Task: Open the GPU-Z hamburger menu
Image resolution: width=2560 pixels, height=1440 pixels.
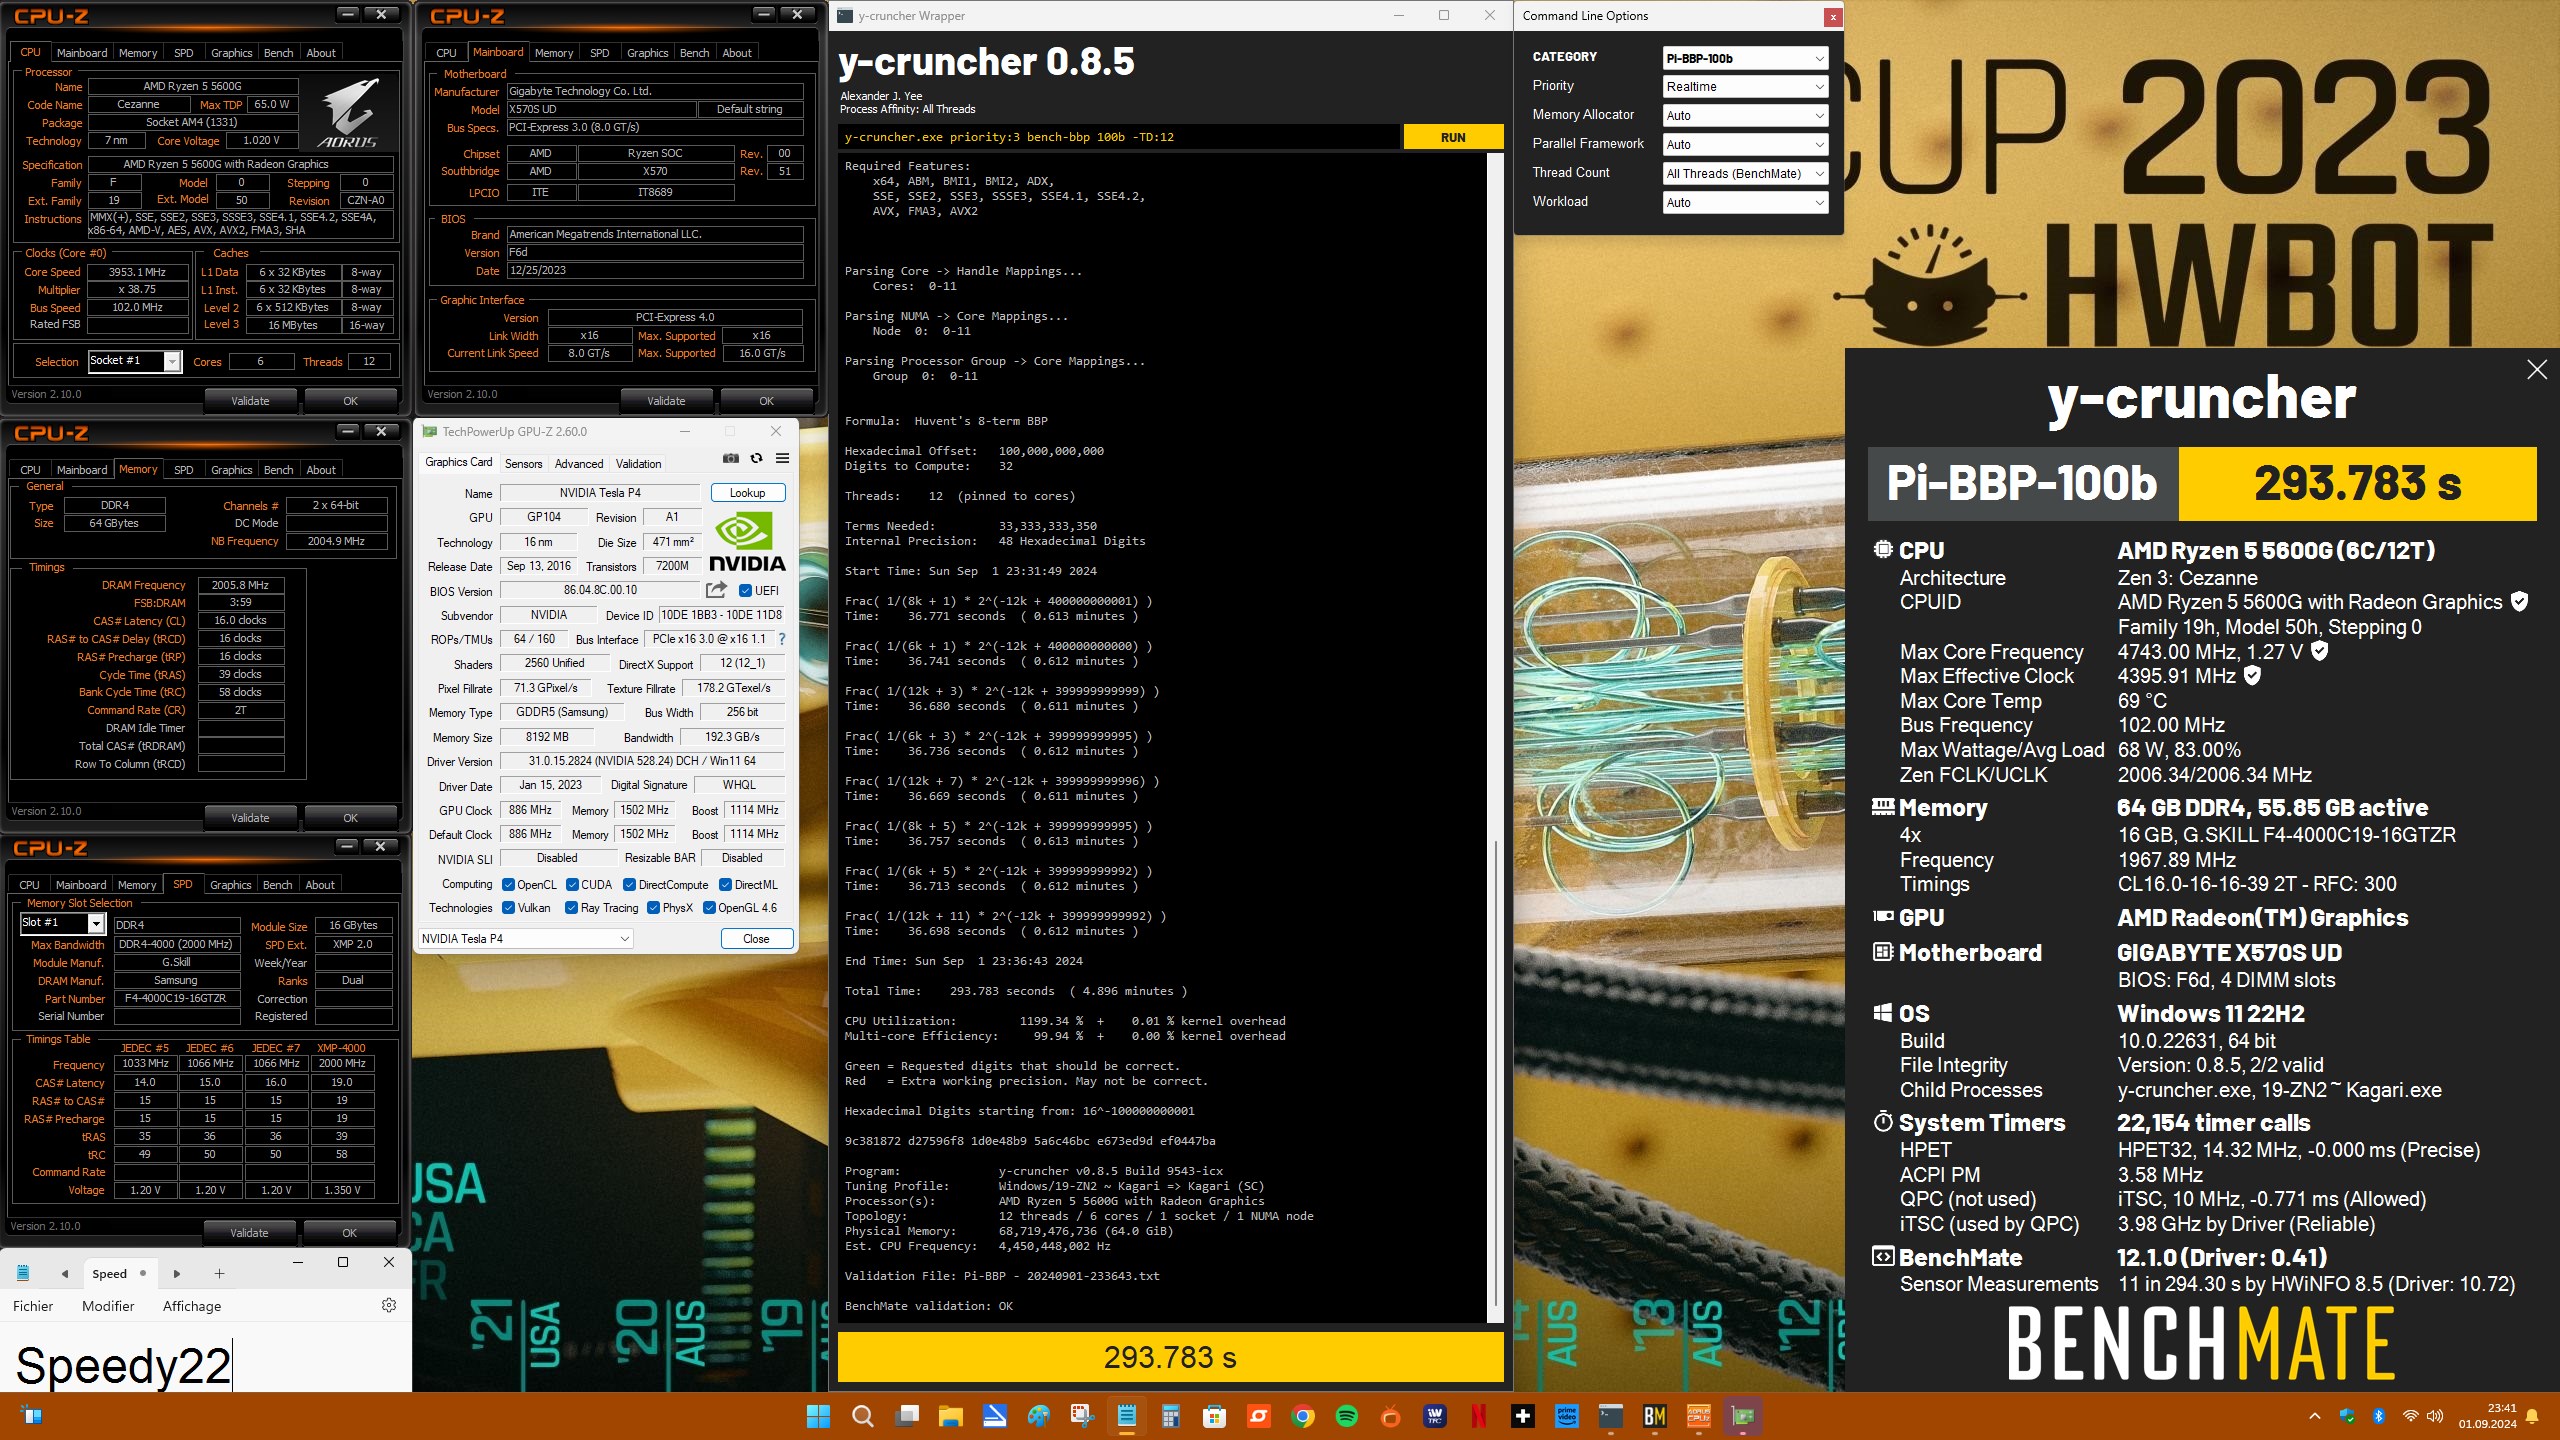Action: coord(783,458)
